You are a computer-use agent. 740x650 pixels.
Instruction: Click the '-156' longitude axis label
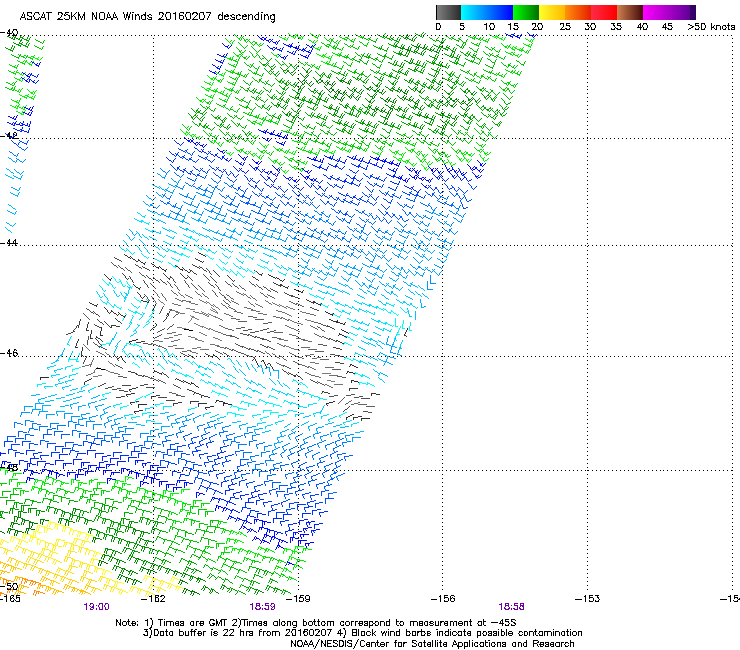point(443,599)
